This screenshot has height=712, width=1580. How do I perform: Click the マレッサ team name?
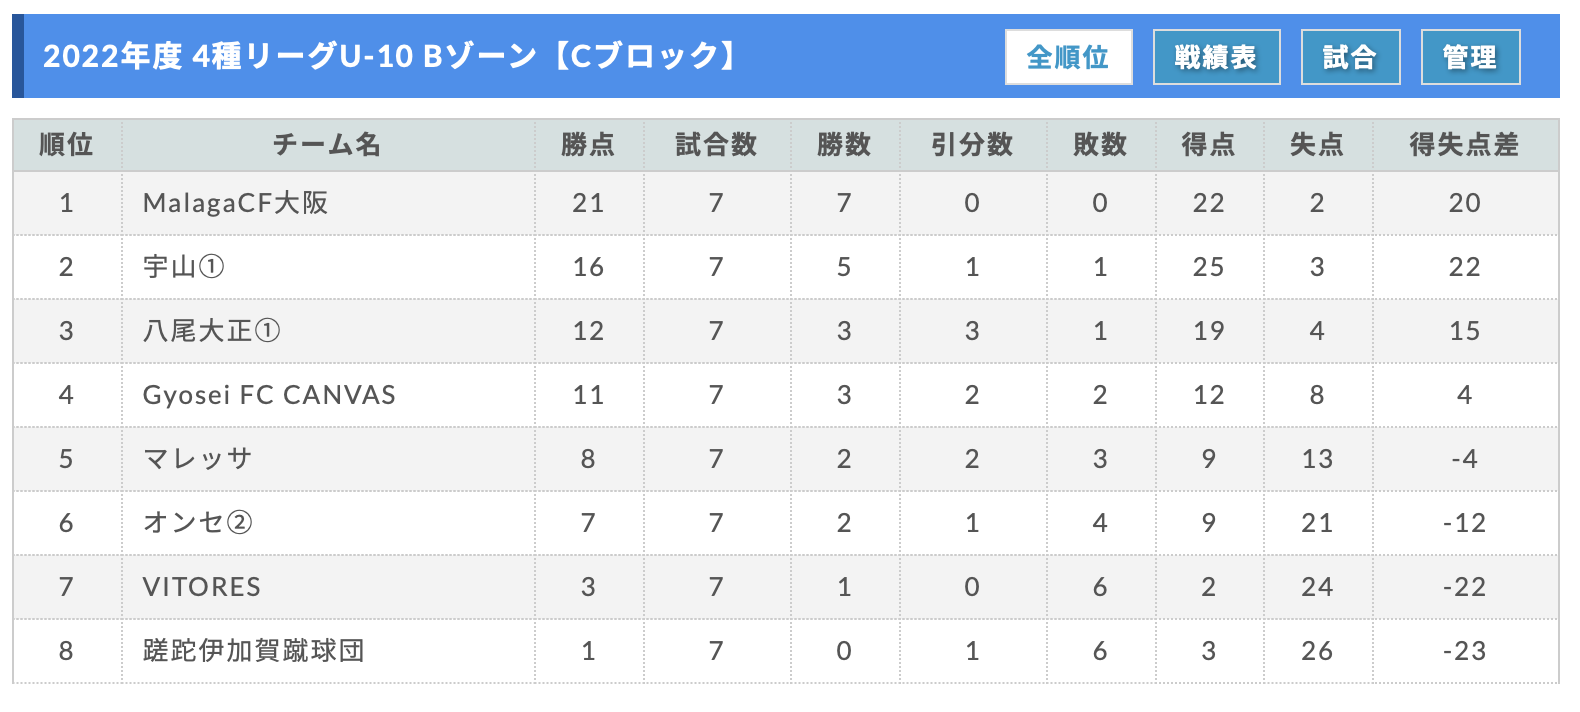[197, 459]
